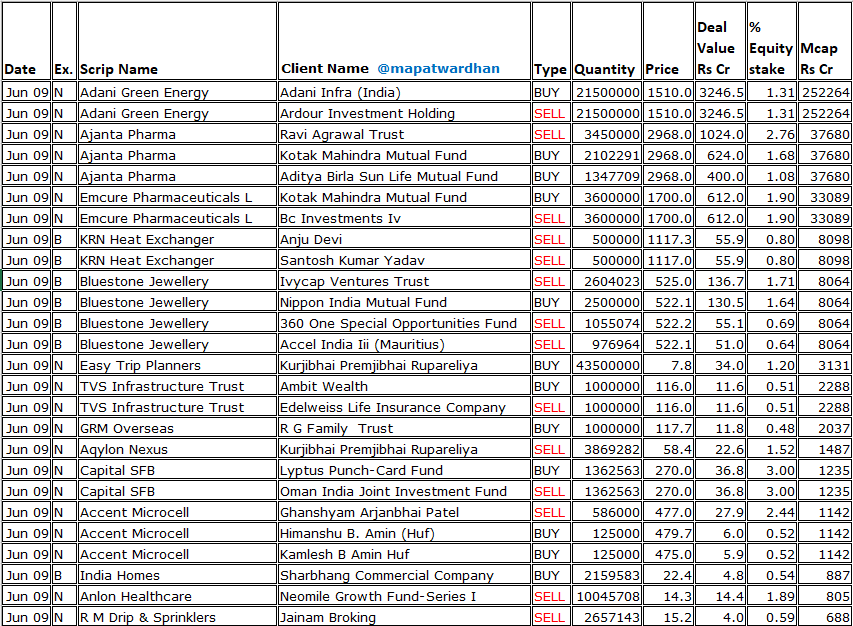The image size is (853, 626).
Task: Select the Ambit Wealth client cell
Action: (404, 386)
